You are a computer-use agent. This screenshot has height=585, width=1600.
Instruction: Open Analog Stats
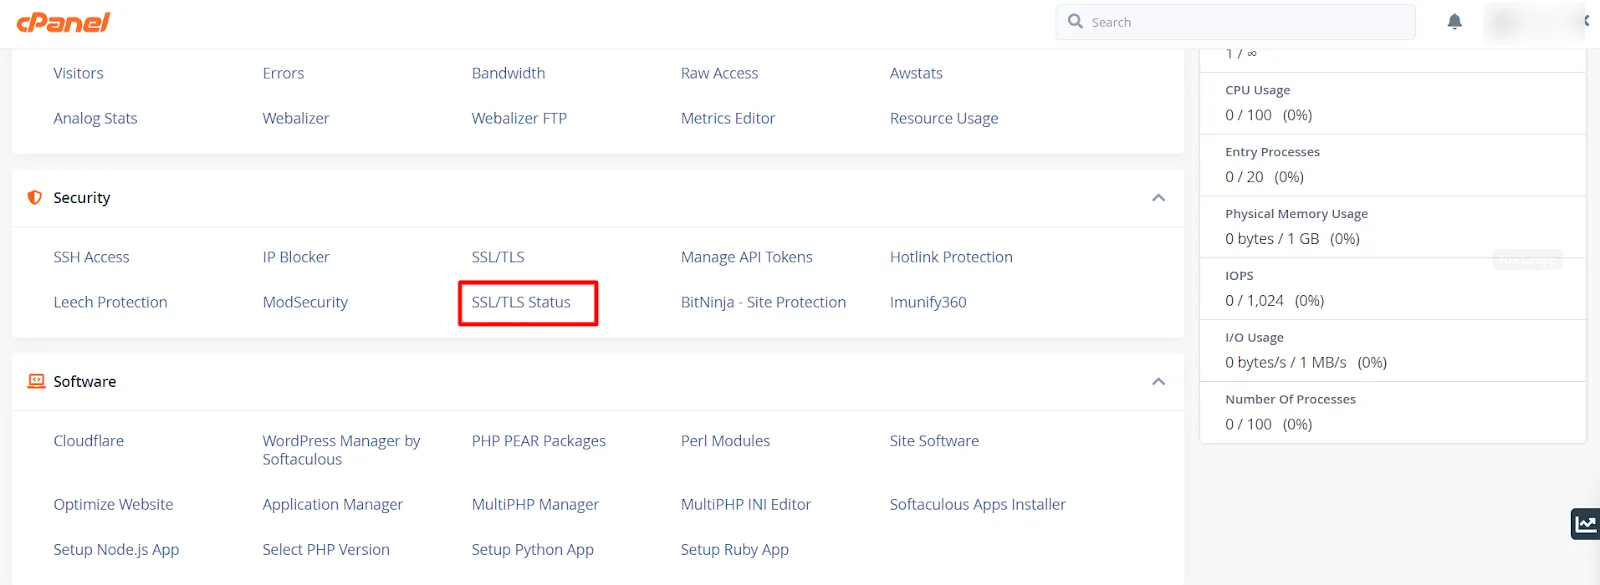point(95,118)
